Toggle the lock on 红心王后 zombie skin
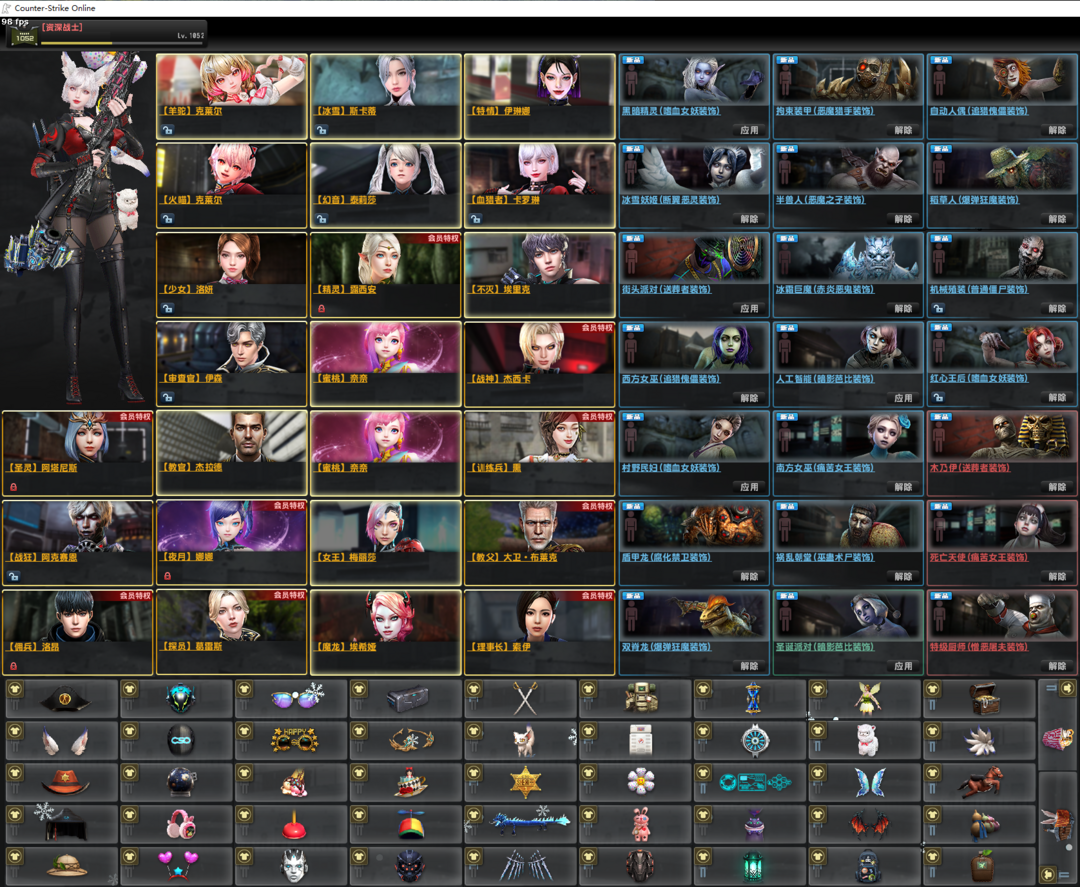The image size is (1080, 887). coord(939,397)
